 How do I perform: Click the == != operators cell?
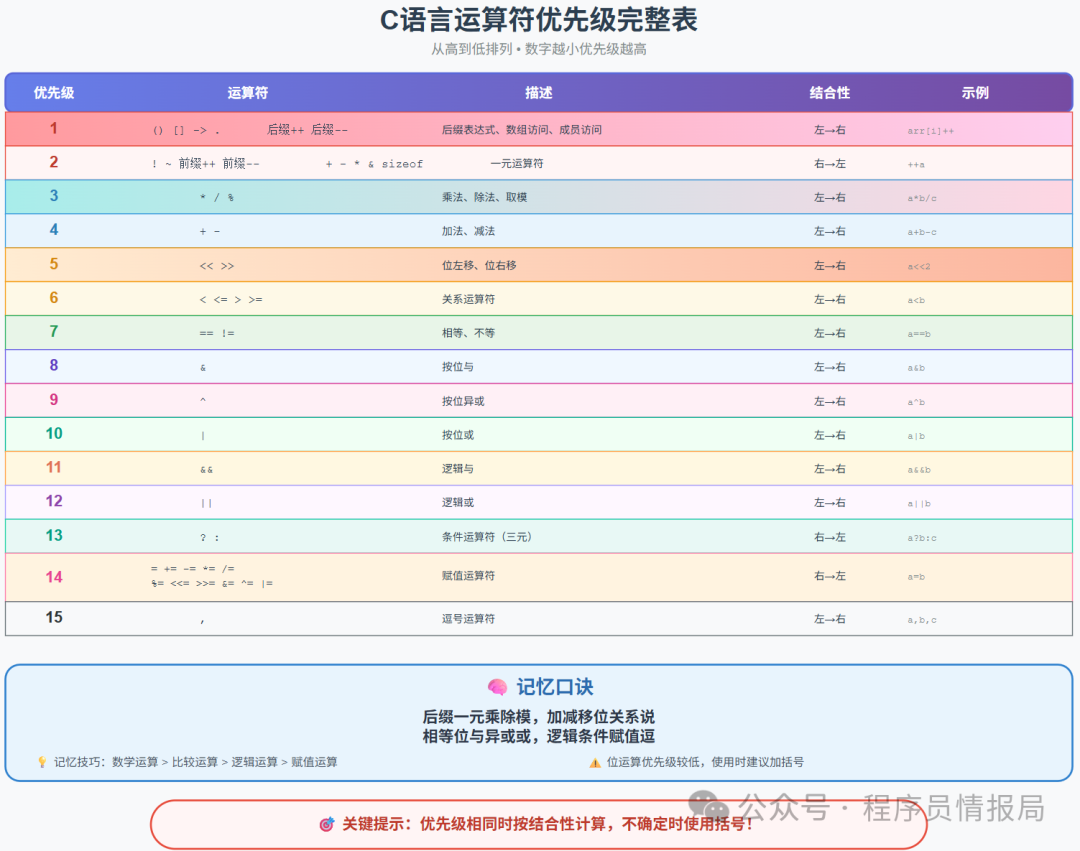(217, 333)
